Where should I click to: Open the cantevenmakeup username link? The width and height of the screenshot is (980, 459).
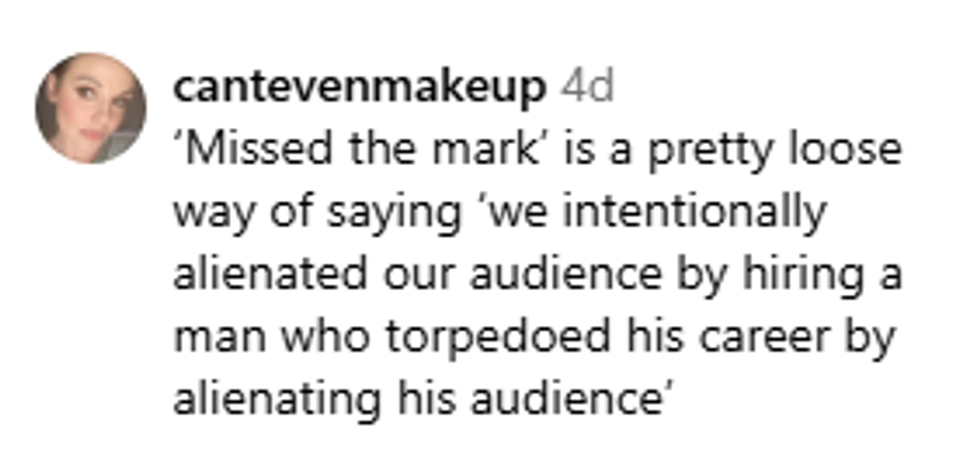point(359,88)
